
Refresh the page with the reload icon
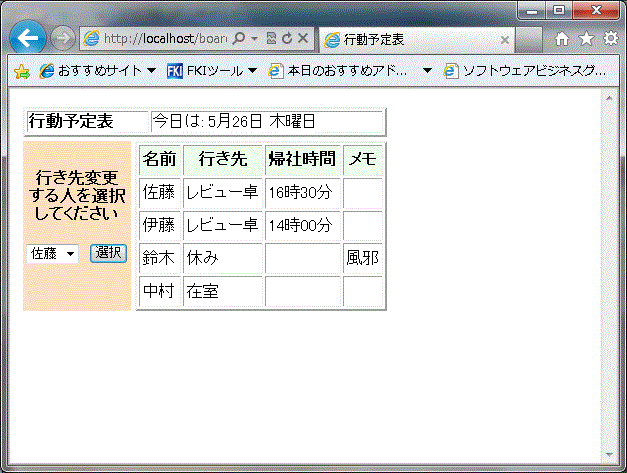[x=287, y=38]
